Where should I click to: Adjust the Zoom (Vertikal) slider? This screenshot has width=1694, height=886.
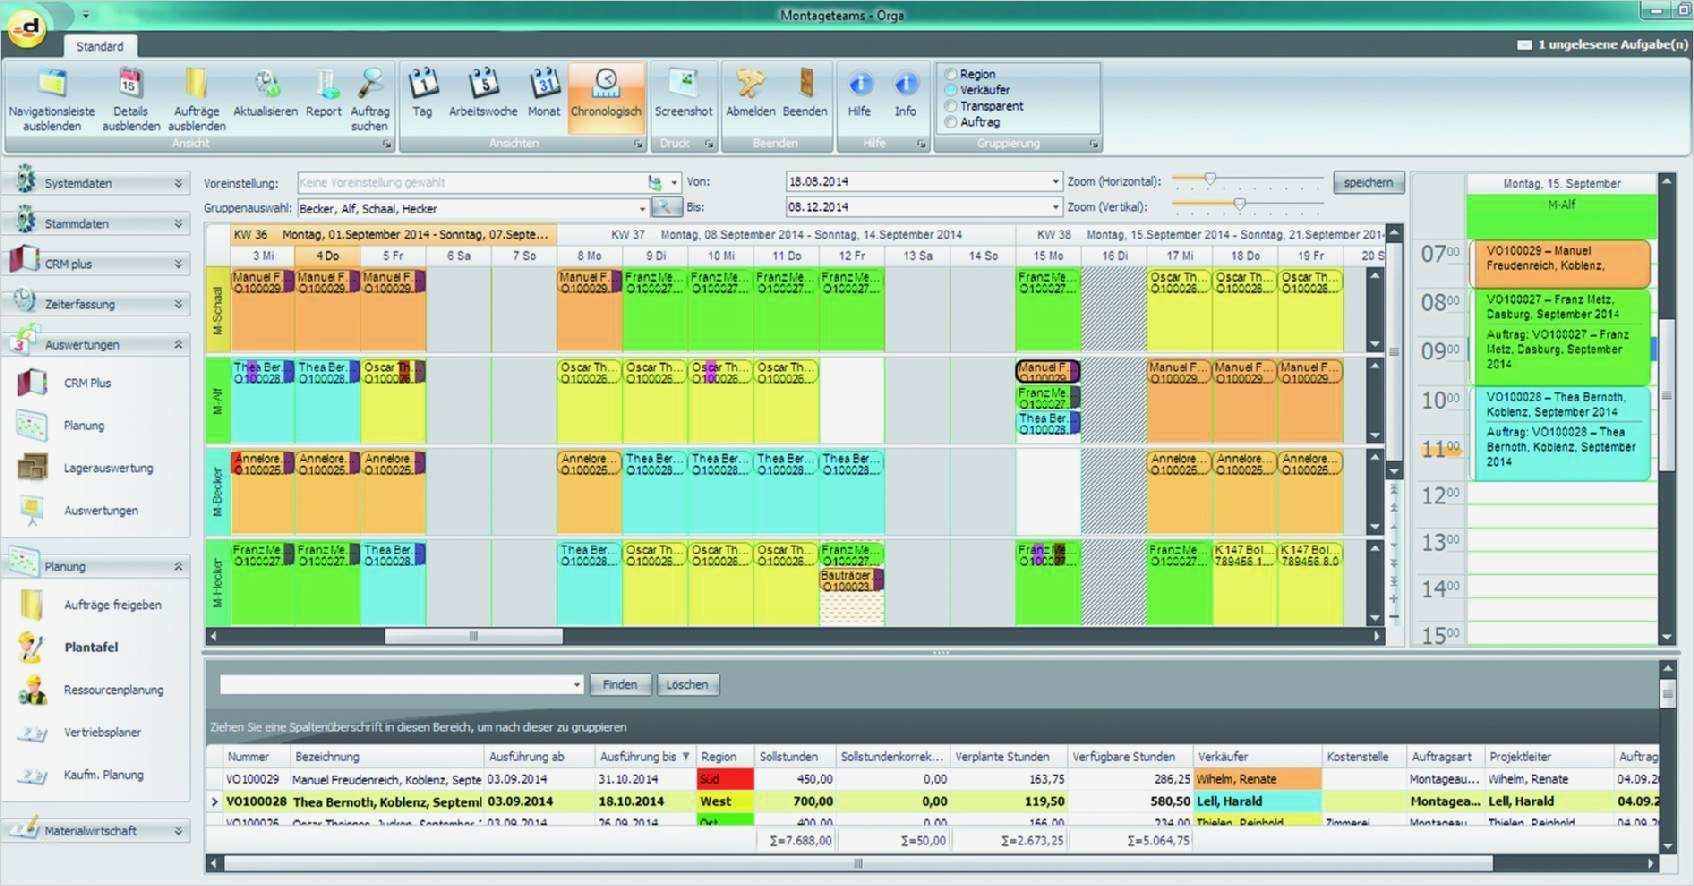(1240, 204)
